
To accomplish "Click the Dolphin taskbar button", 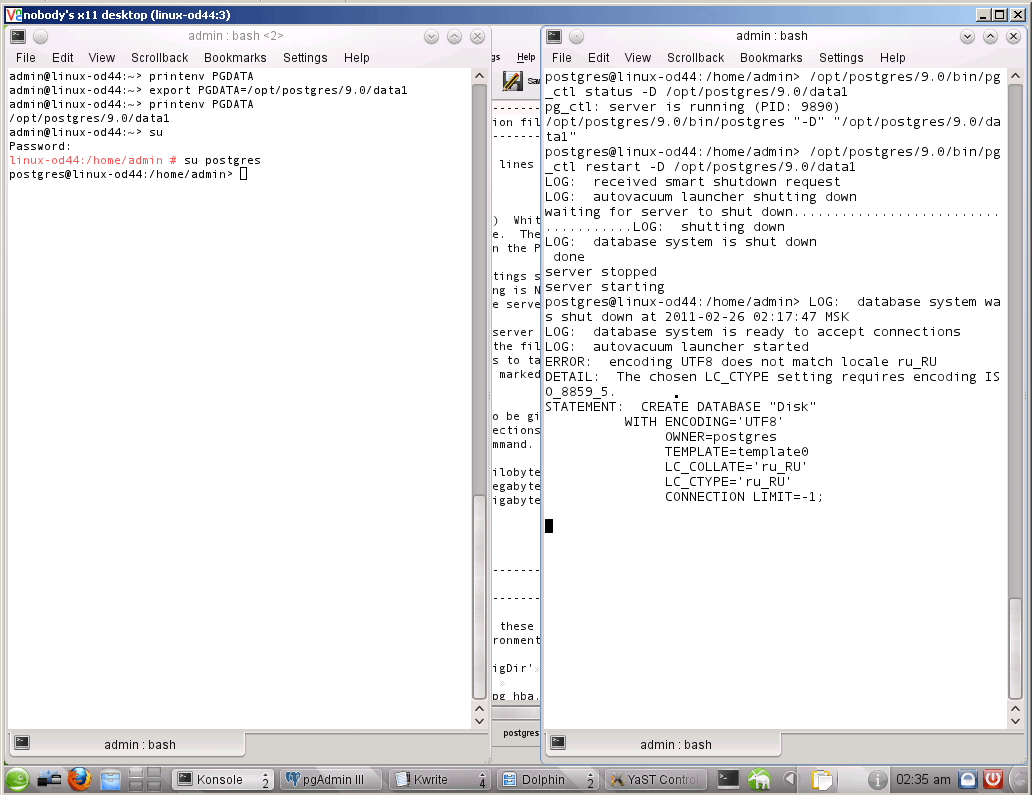I will point(548,779).
